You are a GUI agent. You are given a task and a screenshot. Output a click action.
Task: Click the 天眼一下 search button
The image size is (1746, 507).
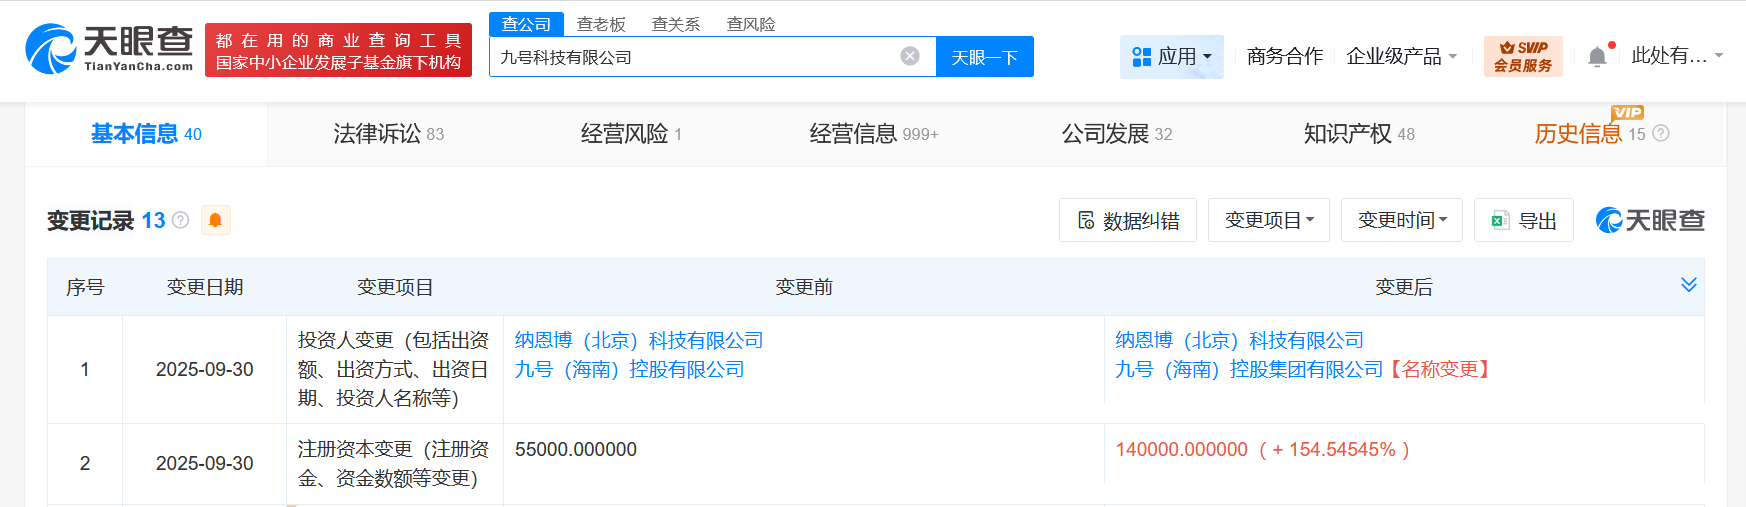click(x=984, y=57)
